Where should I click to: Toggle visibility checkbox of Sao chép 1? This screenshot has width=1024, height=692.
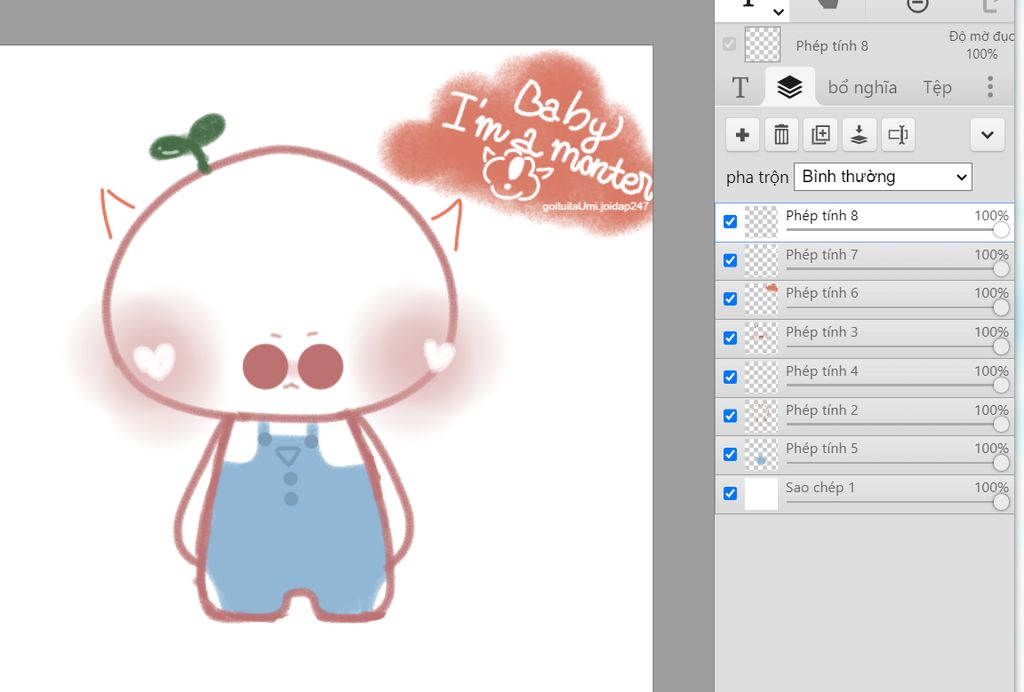pyautogui.click(x=730, y=494)
